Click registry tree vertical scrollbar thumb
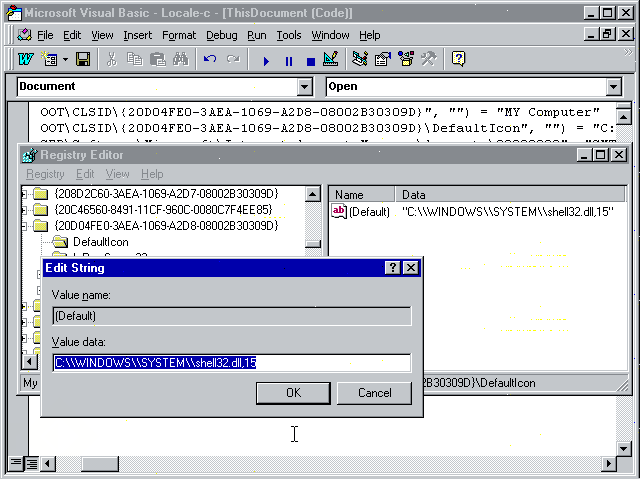This screenshot has width=640, height=480. click(x=313, y=244)
